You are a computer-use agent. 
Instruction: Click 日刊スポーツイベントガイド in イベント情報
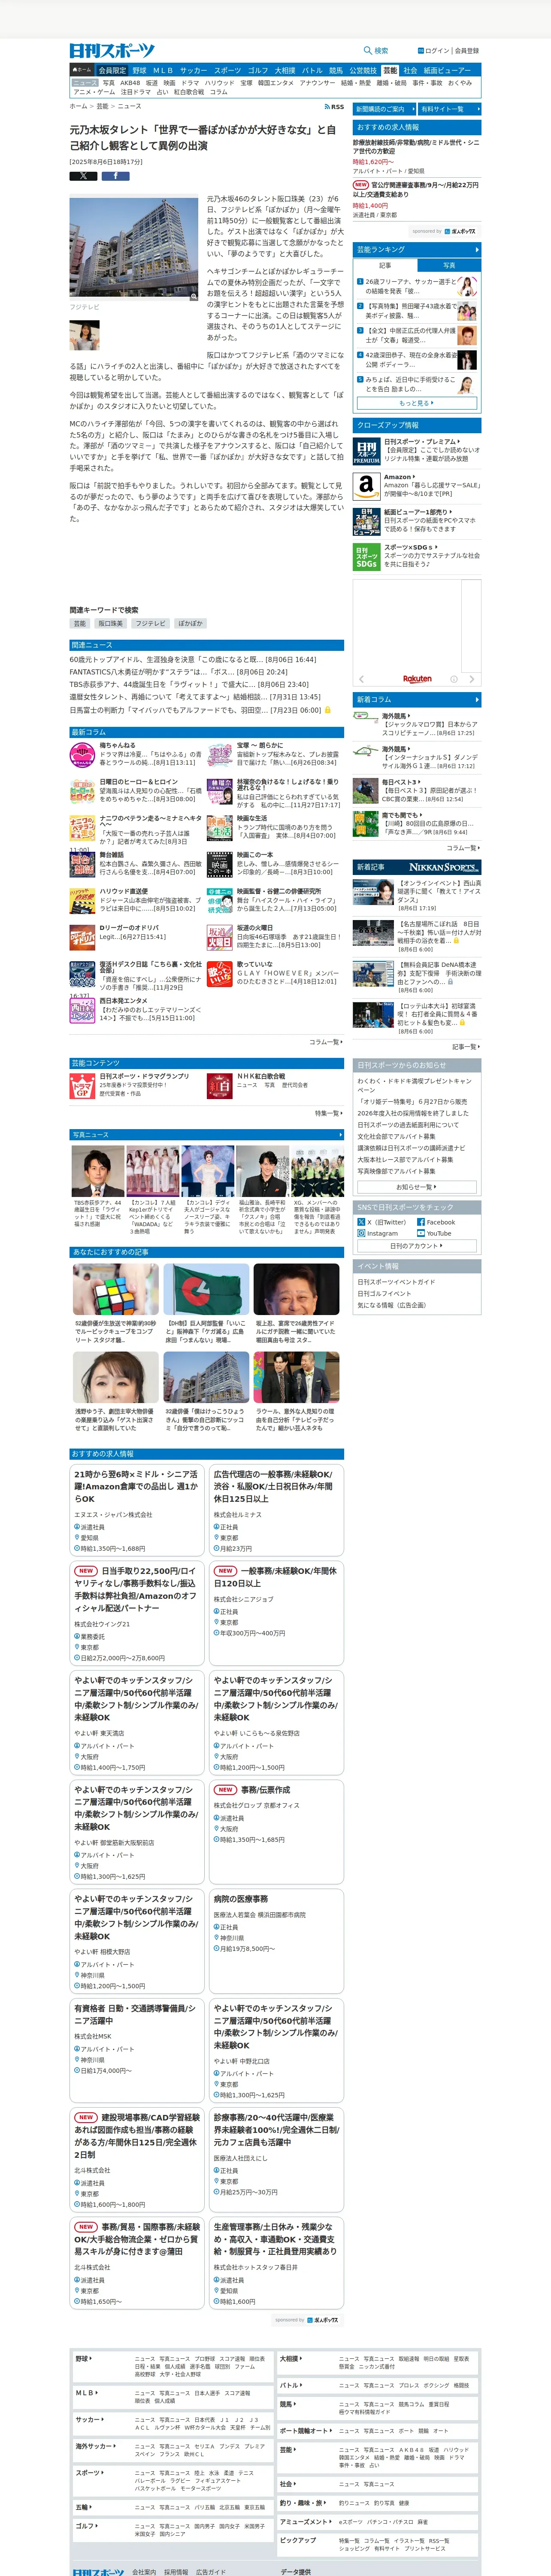[x=396, y=1282]
